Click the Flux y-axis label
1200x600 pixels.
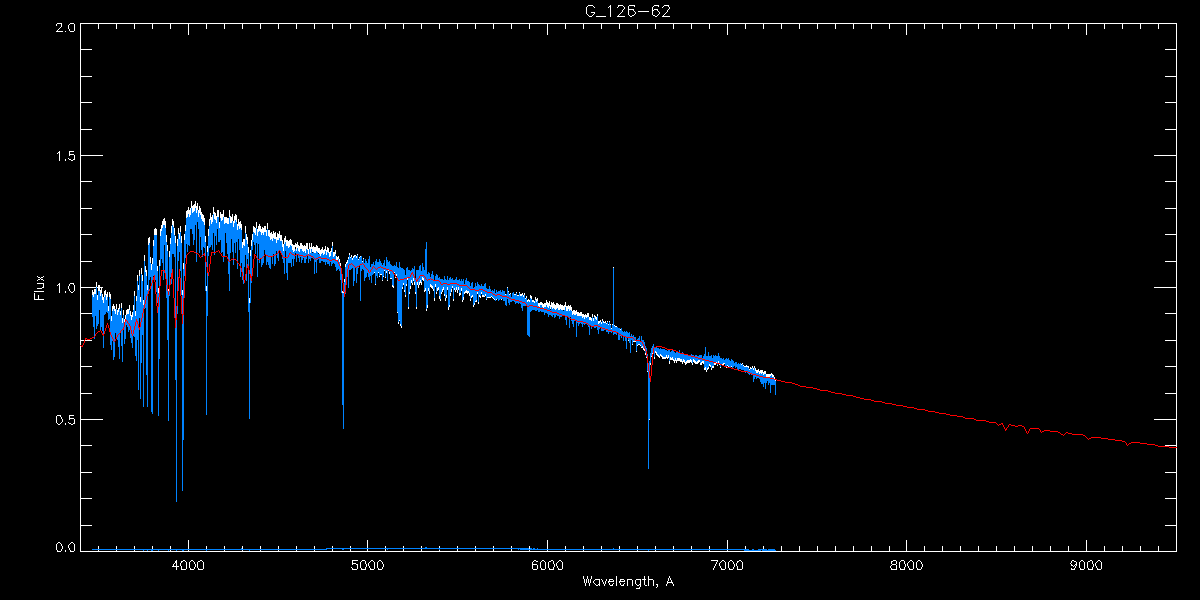click(40, 288)
